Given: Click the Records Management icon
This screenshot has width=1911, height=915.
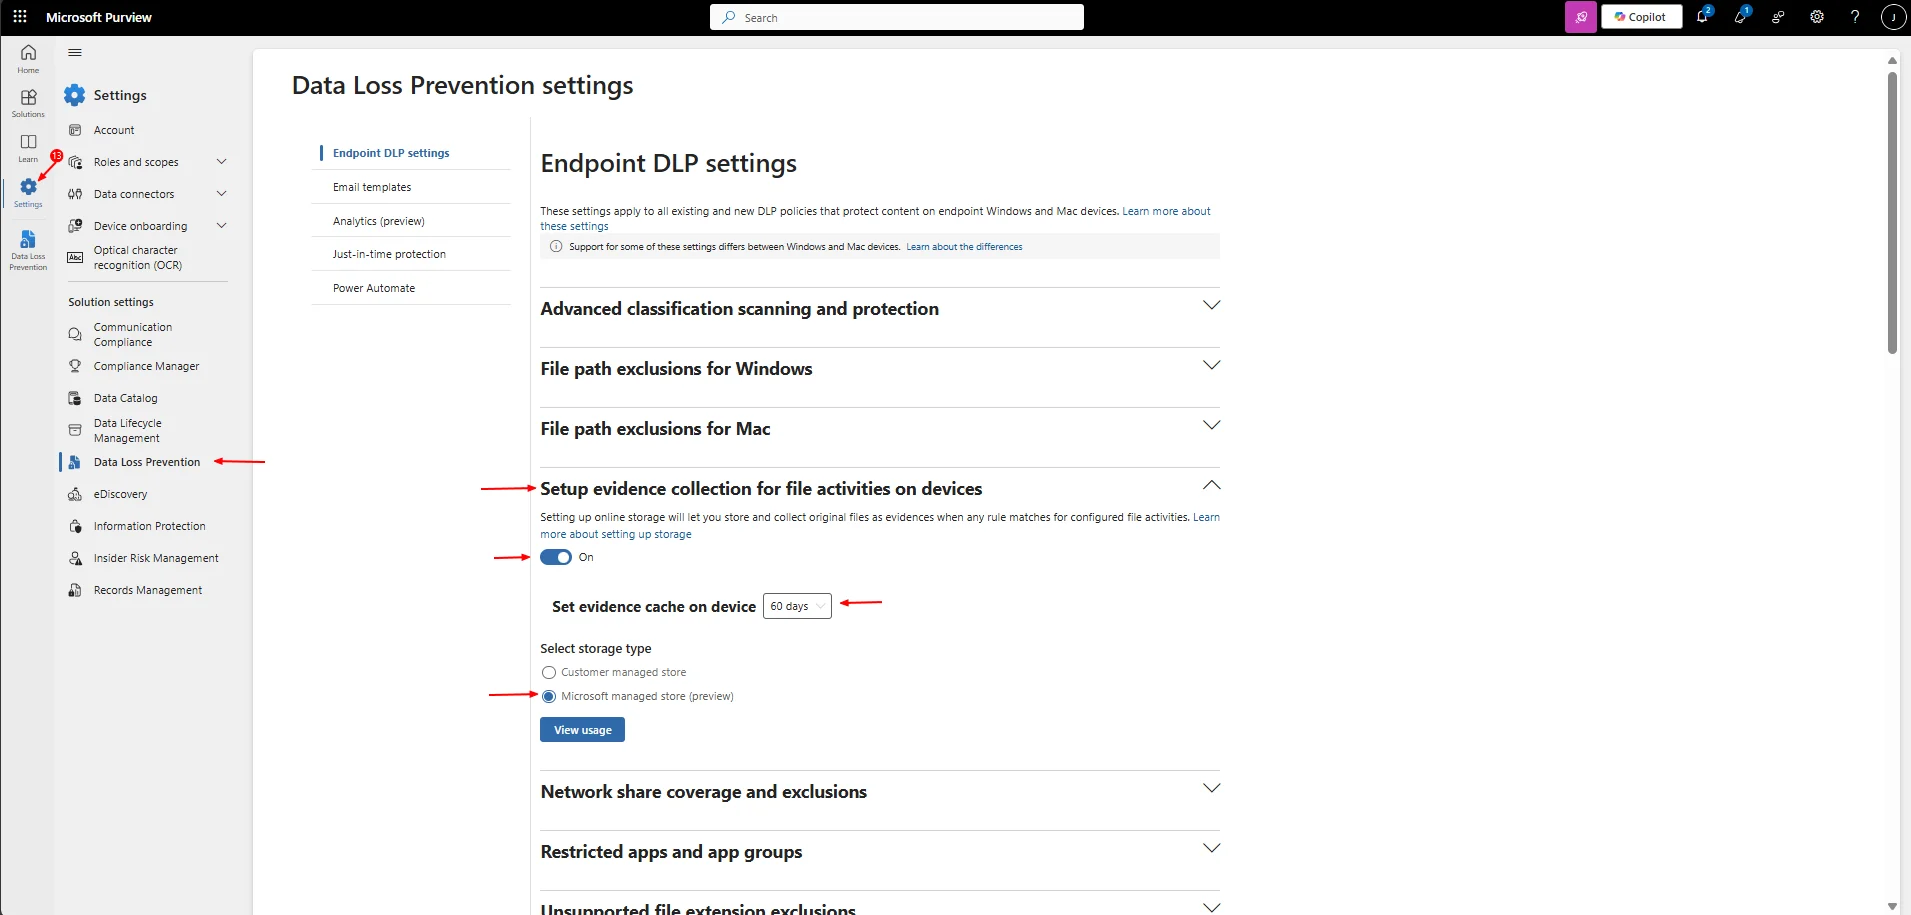Looking at the screenshot, I should tap(75, 590).
